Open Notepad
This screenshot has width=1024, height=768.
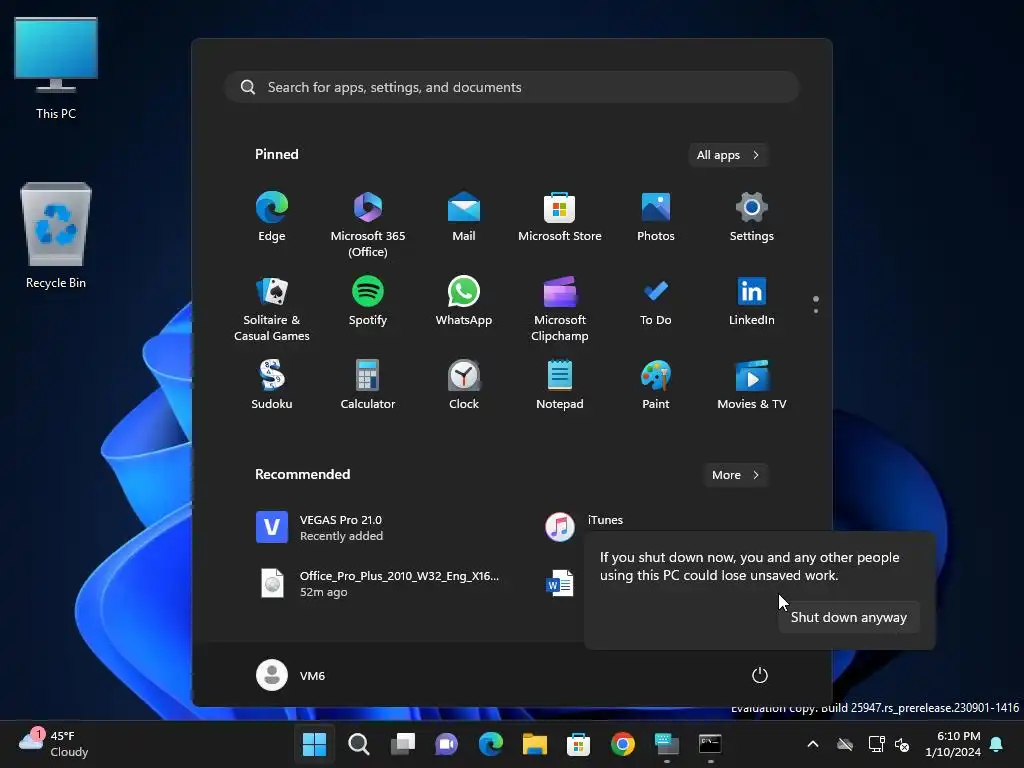pos(560,385)
